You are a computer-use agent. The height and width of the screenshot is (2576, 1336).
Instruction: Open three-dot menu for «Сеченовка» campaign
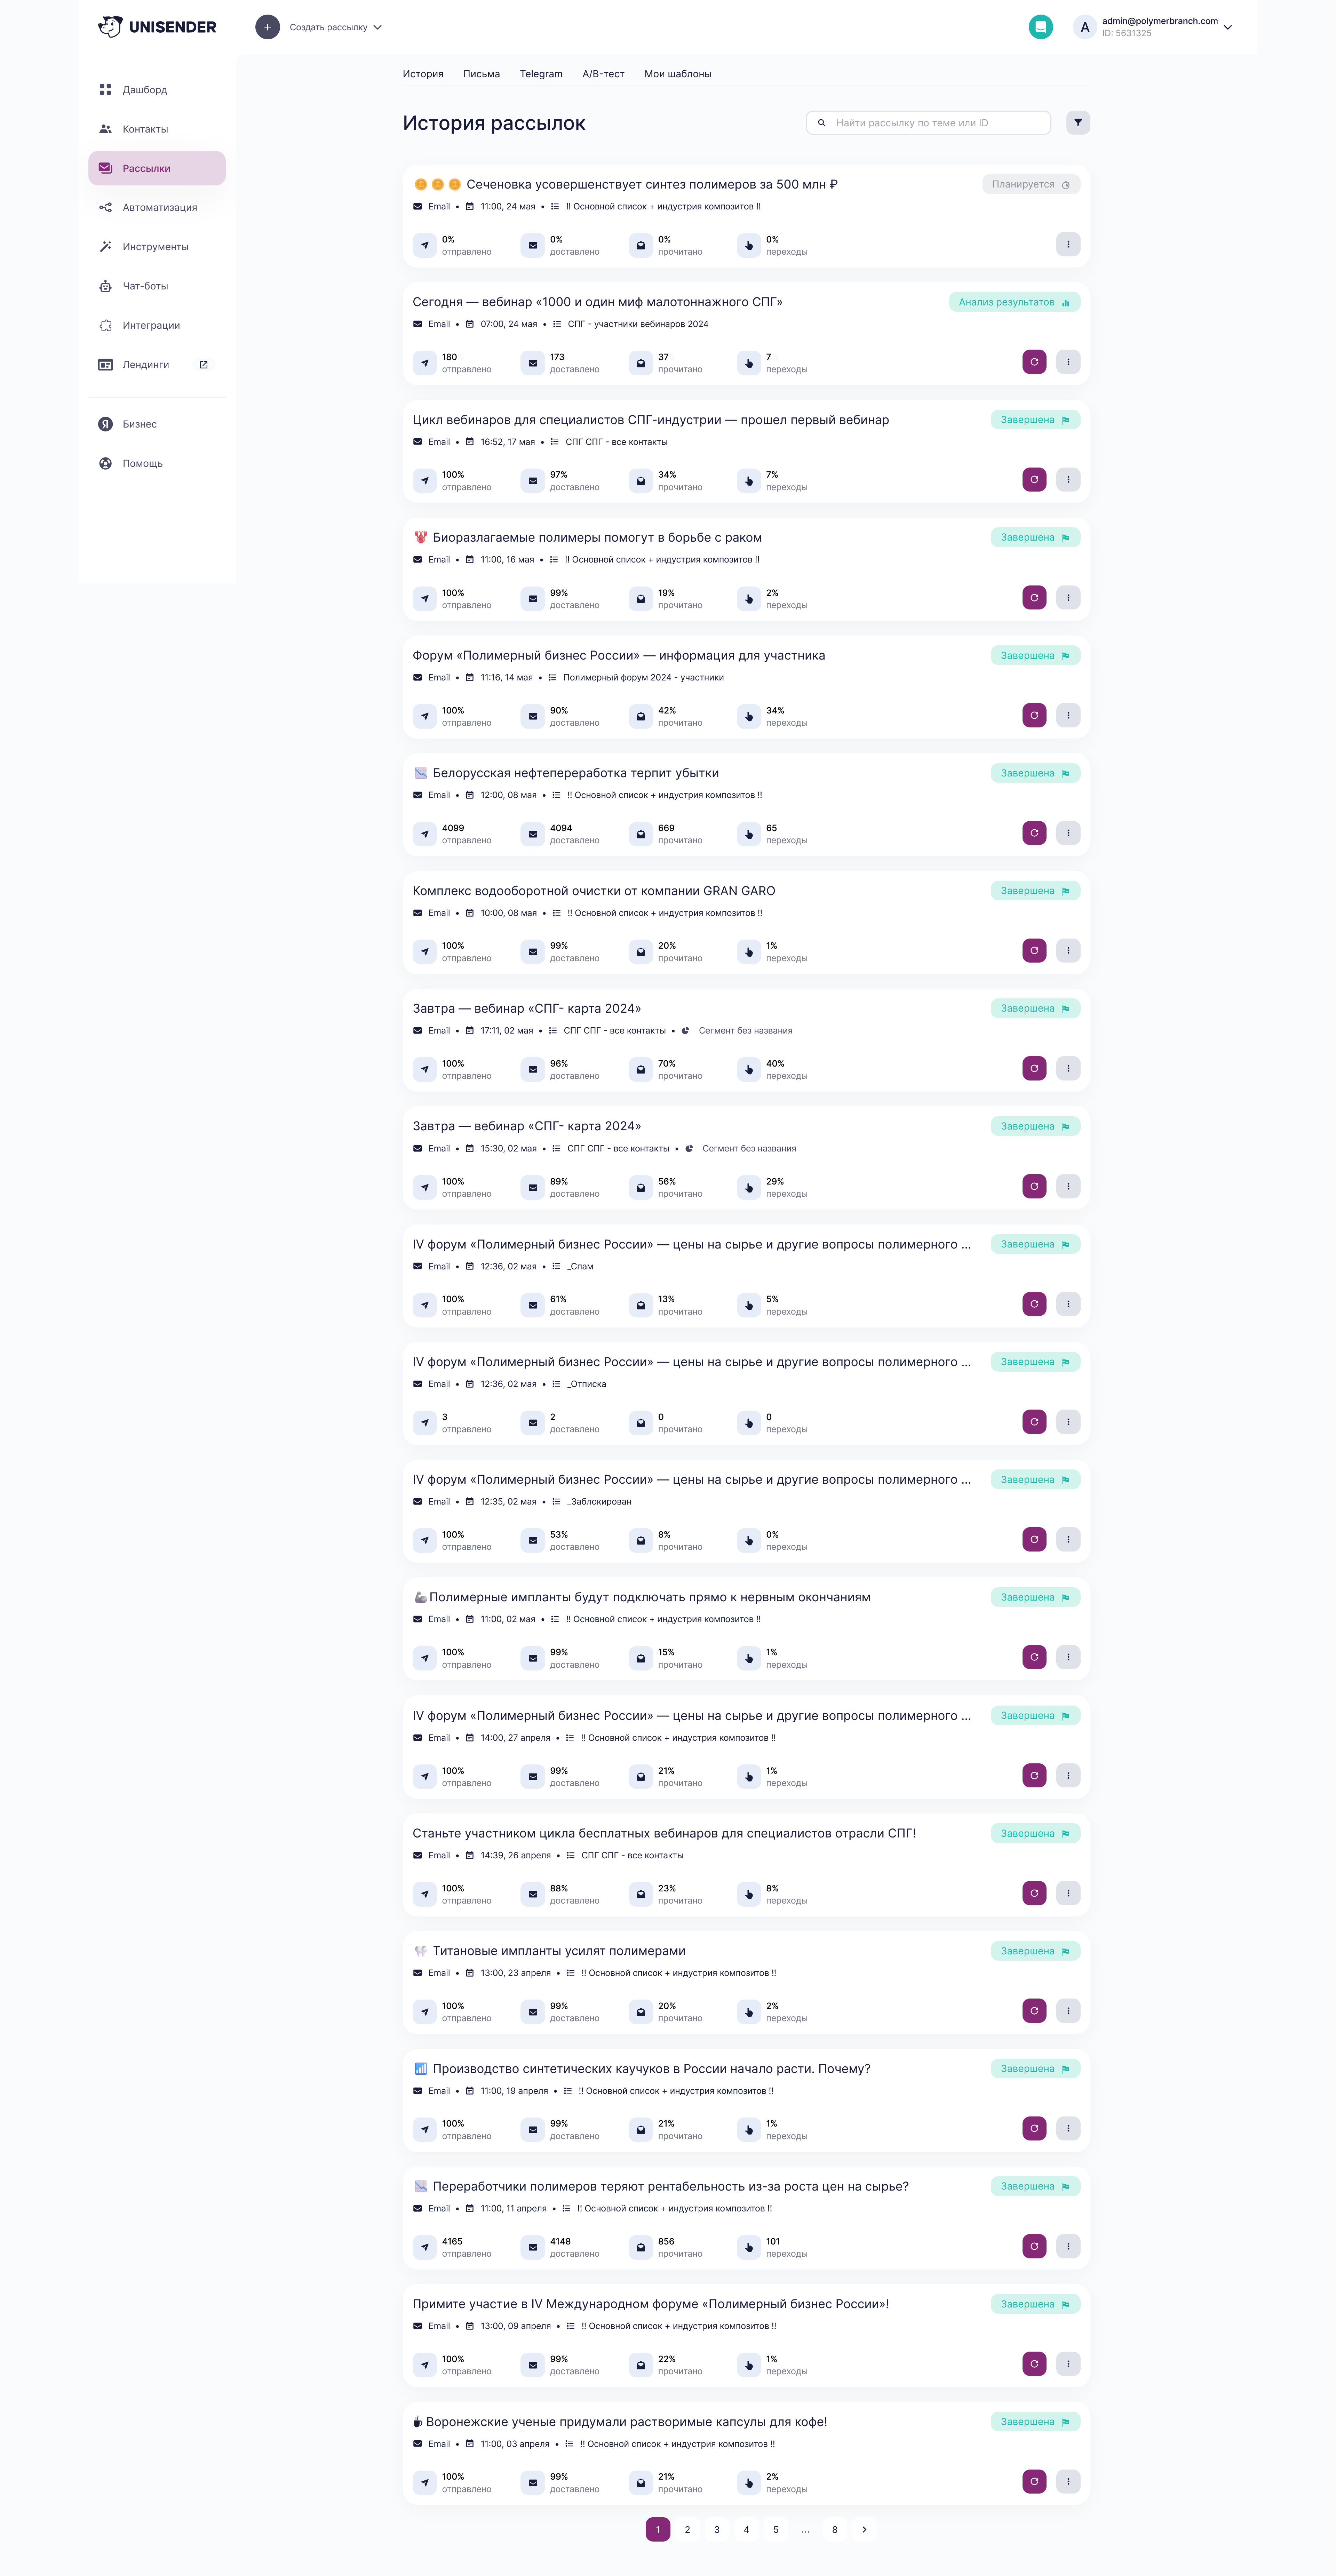tap(1068, 245)
